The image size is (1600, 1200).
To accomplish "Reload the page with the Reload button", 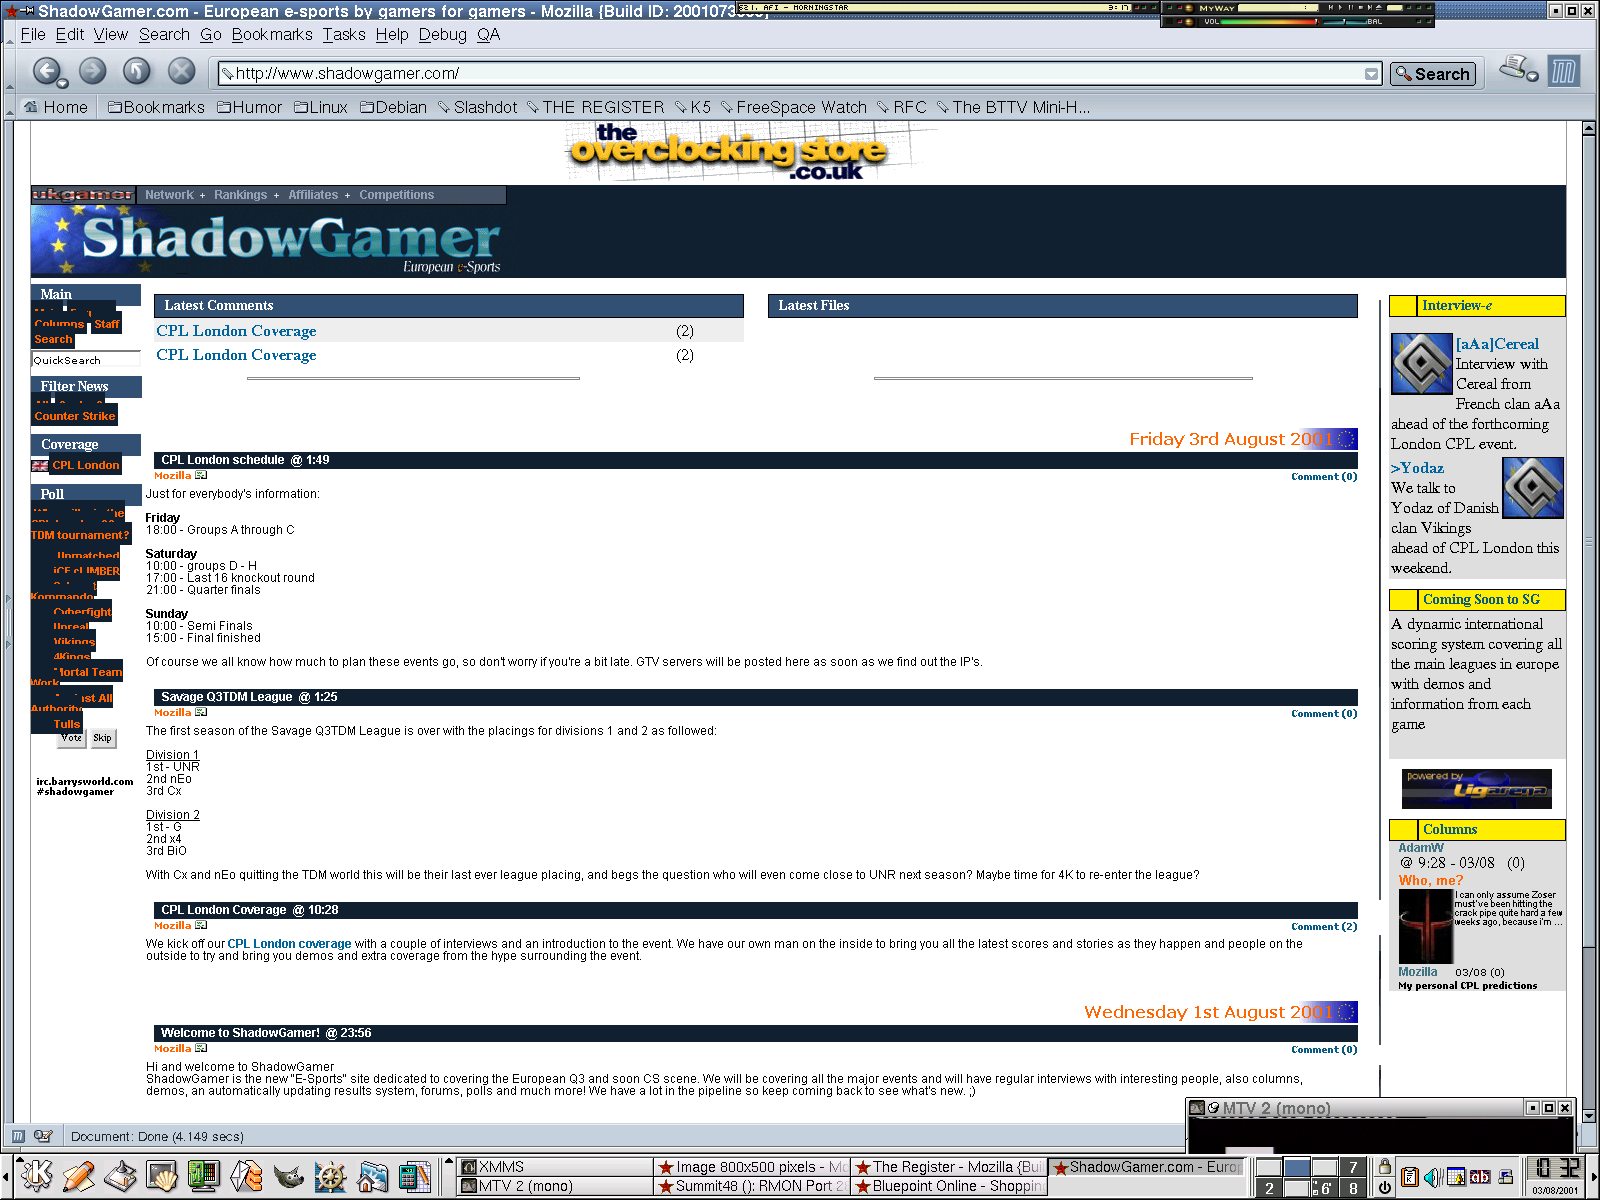I will tap(136, 71).
